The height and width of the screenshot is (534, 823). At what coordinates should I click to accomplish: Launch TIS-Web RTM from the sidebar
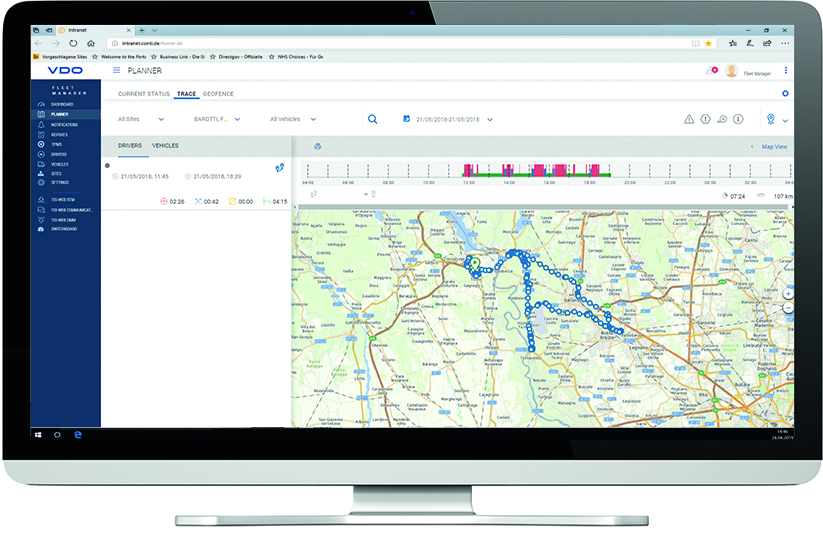[62, 200]
